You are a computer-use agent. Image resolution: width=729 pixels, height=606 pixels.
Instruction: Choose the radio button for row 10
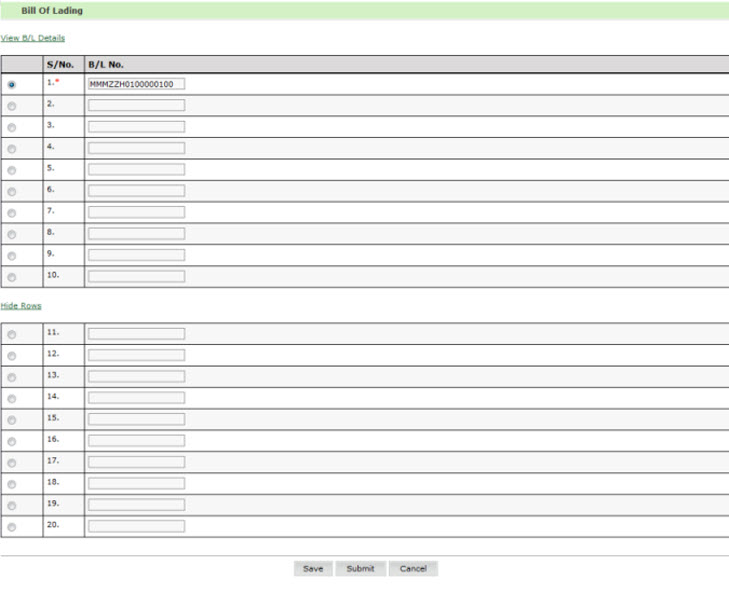pyautogui.click(x=12, y=277)
